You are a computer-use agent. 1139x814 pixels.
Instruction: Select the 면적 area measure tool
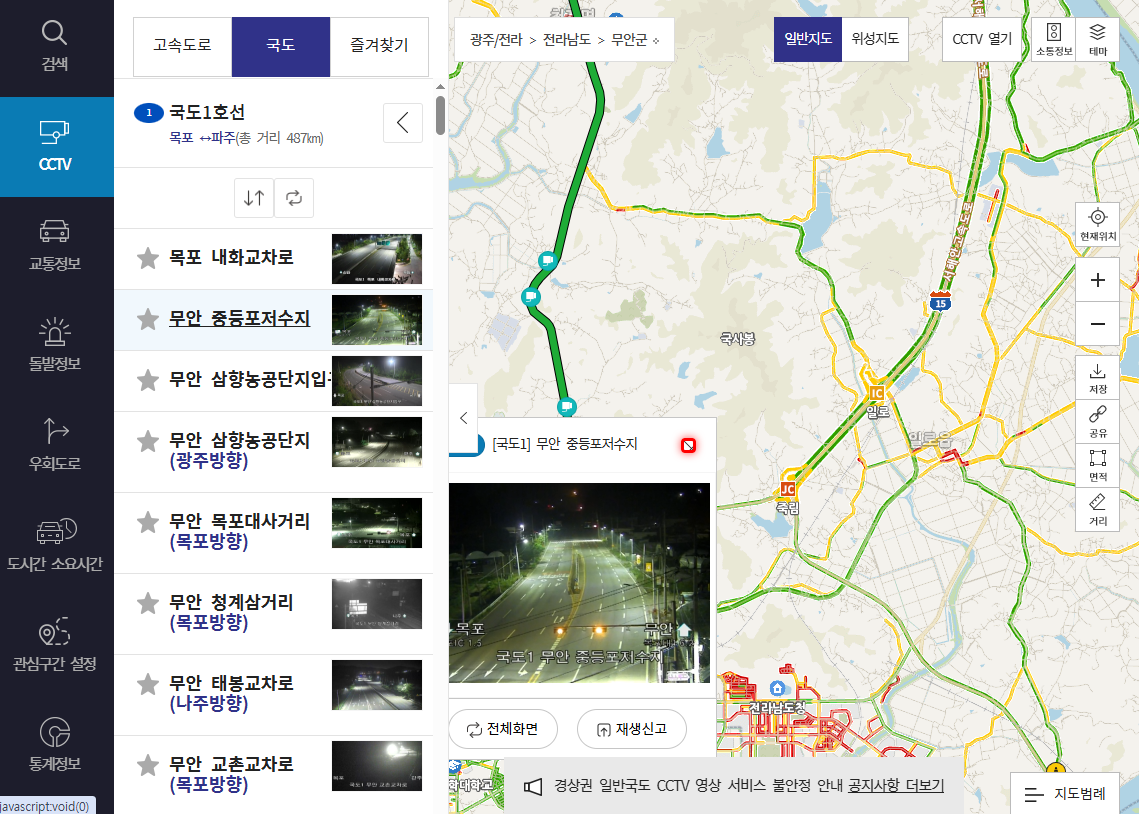click(1098, 465)
